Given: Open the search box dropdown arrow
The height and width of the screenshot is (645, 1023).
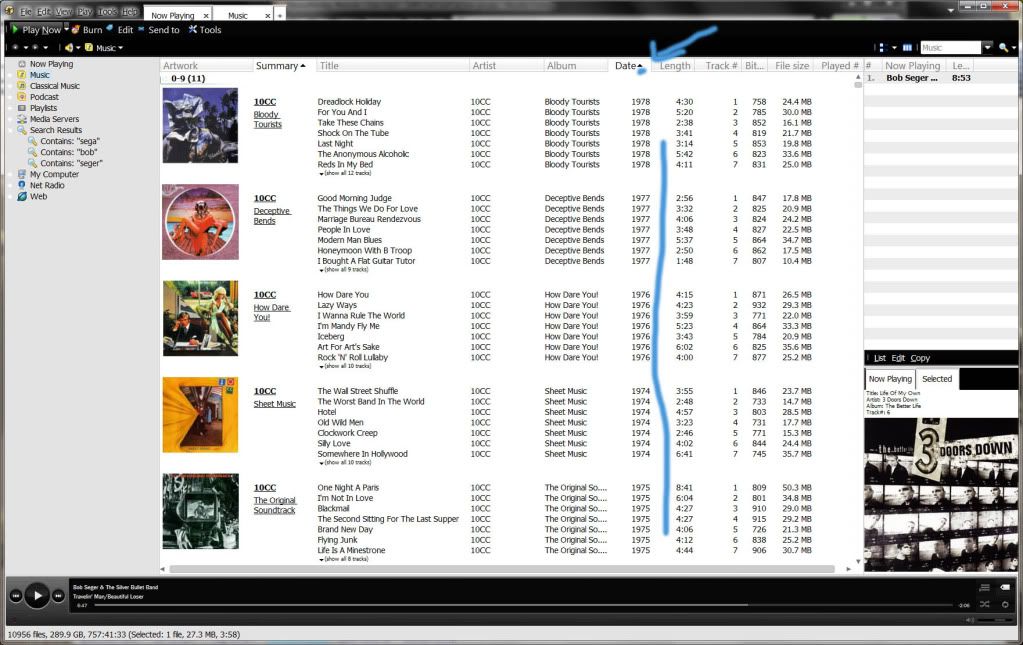Looking at the screenshot, I should pos(988,47).
